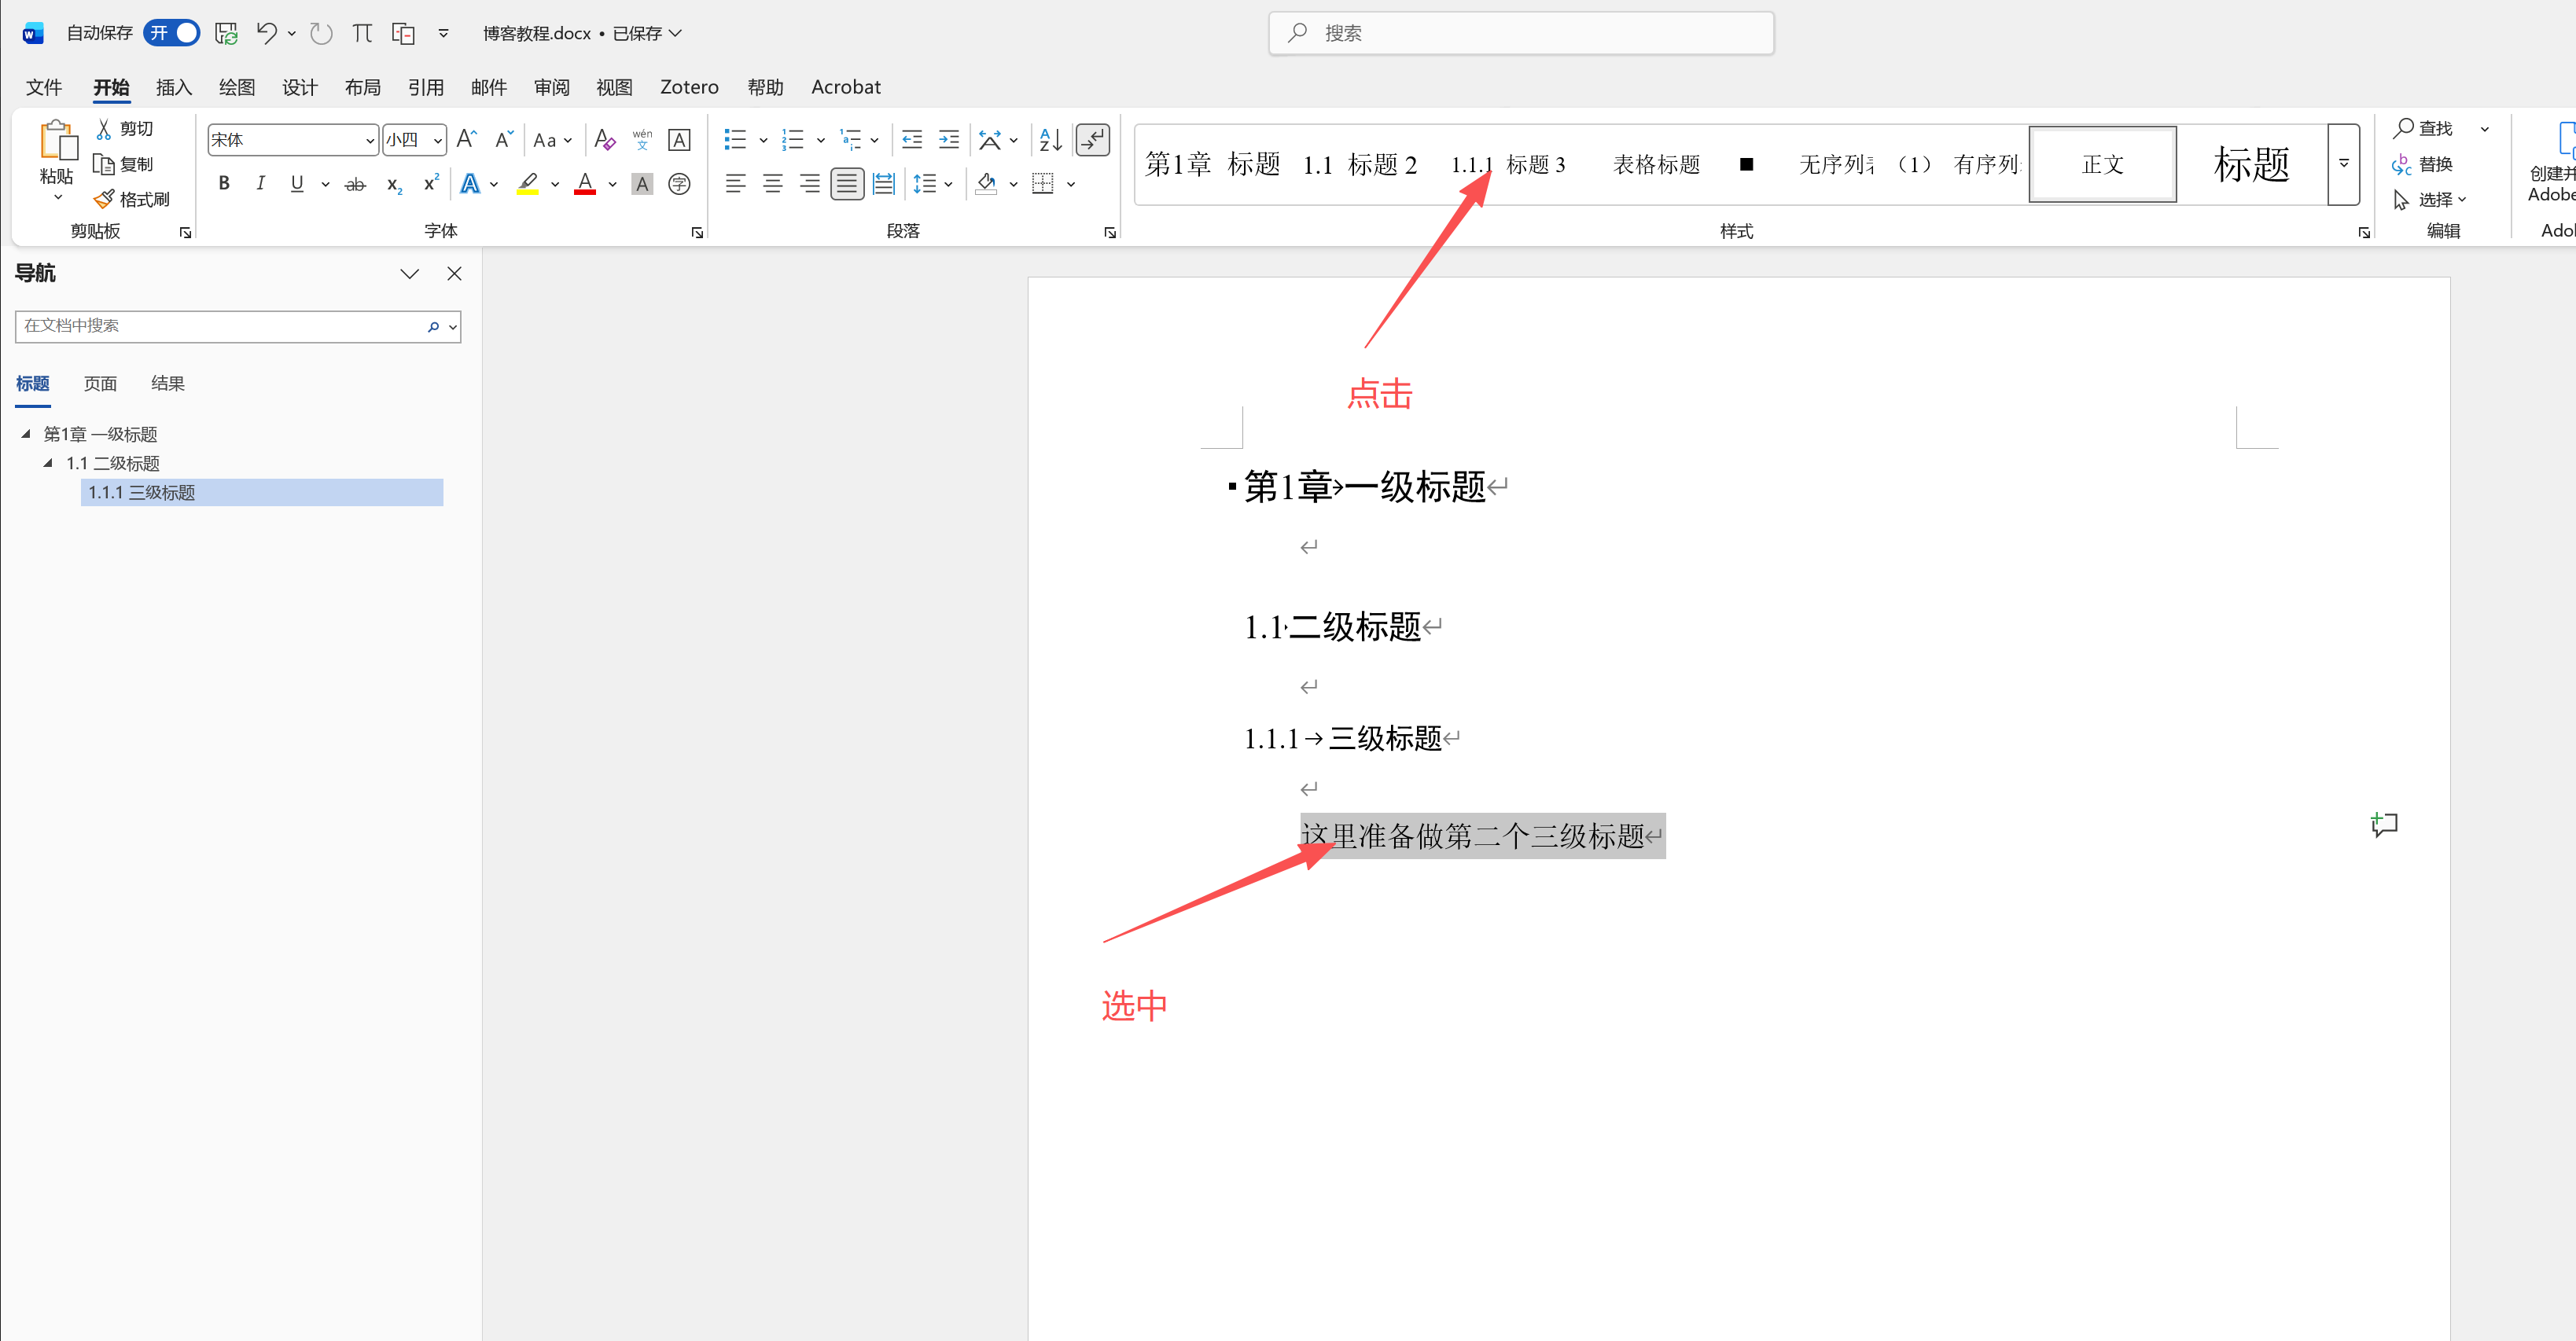Click the navigation document search field
The width and height of the screenshot is (2576, 1341).
pyautogui.click(x=220, y=326)
